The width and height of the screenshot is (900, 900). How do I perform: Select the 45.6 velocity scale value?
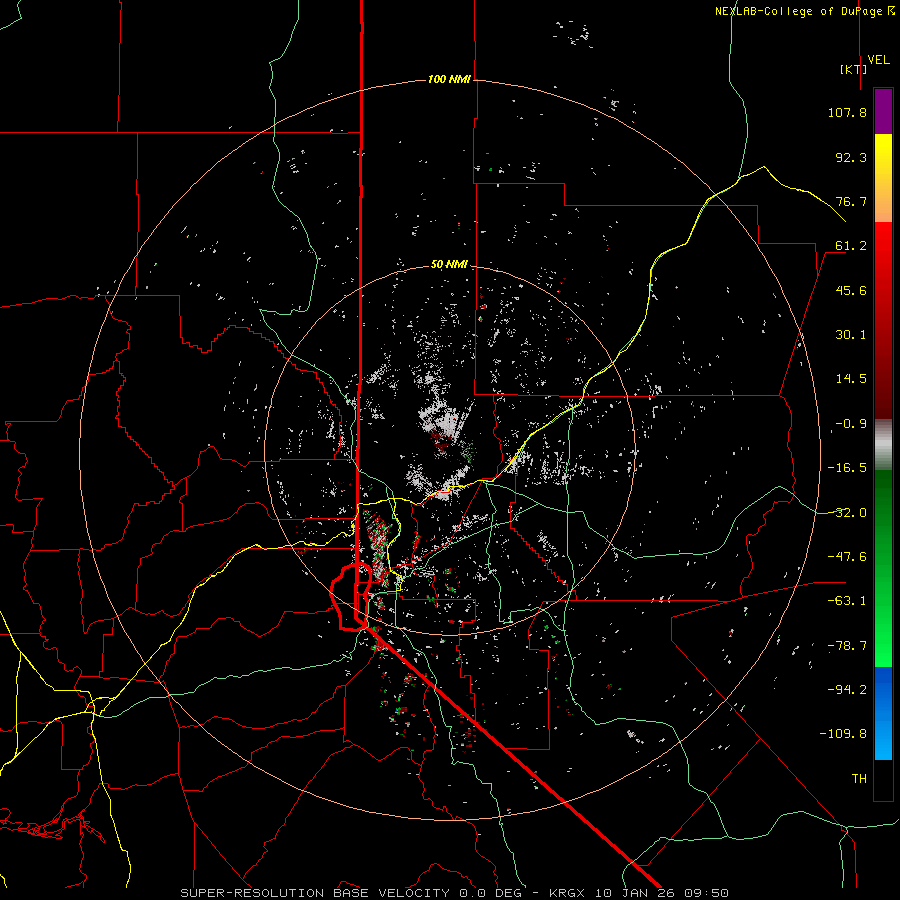851,290
